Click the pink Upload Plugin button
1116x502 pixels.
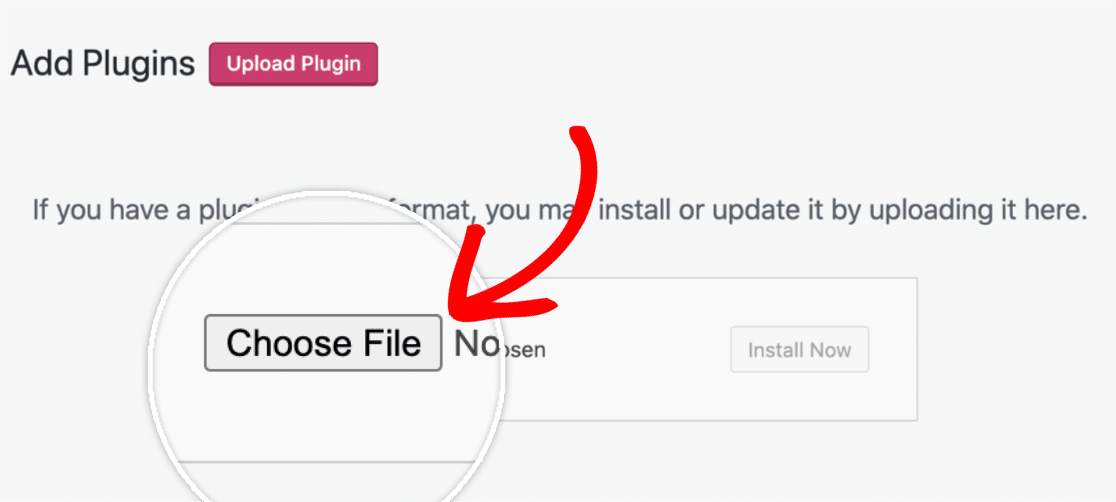coord(293,64)
